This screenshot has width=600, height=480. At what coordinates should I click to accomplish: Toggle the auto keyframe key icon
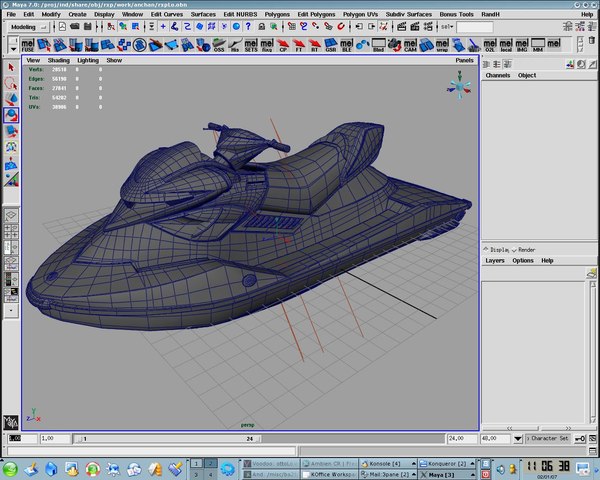click(580, 439)
